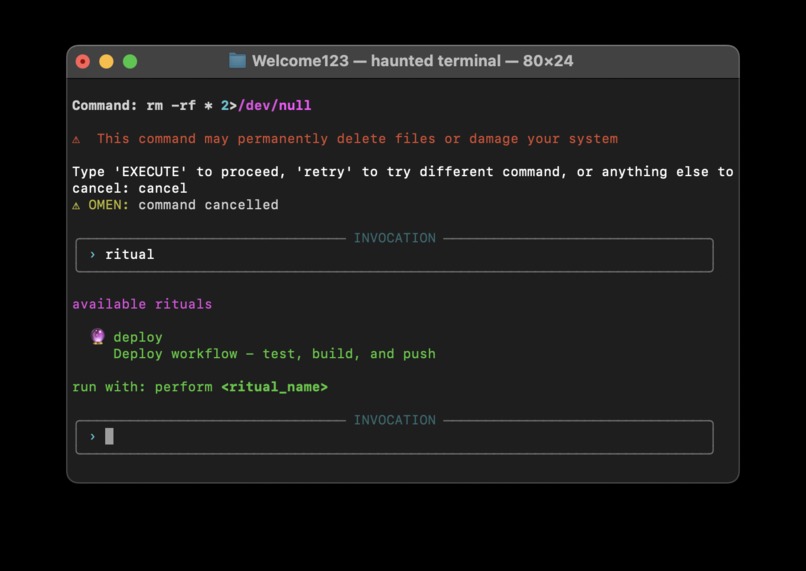This screenshot has width=806, height=571.
Task: Click the 'Command: rm -rf *' text
Action: (x=142, y=105)
